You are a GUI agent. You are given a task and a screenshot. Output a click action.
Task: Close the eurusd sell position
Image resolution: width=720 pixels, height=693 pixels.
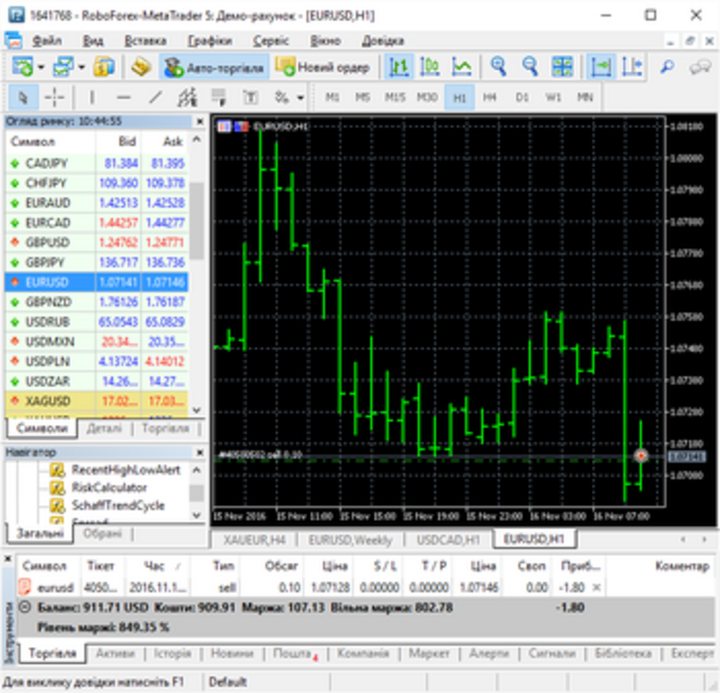[596, 587]
